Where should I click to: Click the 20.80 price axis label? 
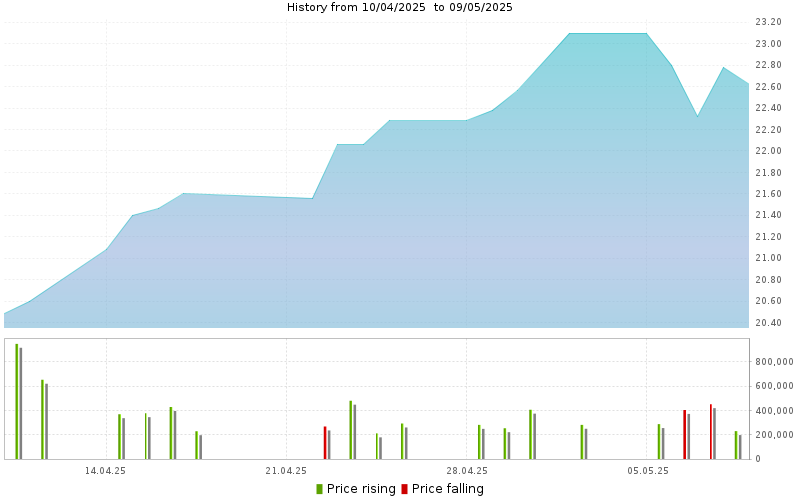click(768, 280)
